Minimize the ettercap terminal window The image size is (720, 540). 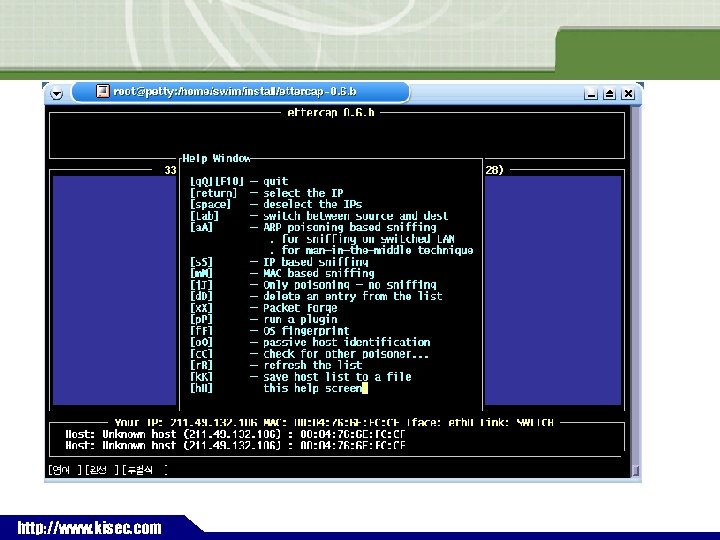591,94
